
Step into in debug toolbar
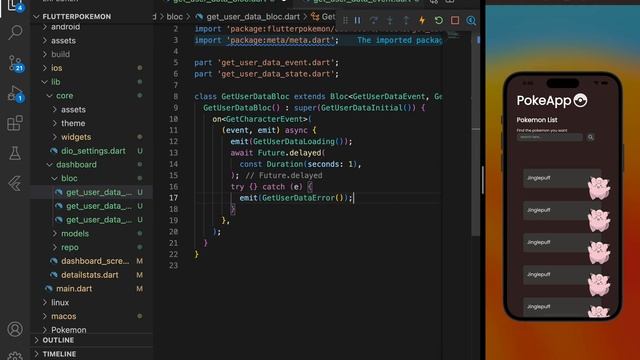coord(390,20)
